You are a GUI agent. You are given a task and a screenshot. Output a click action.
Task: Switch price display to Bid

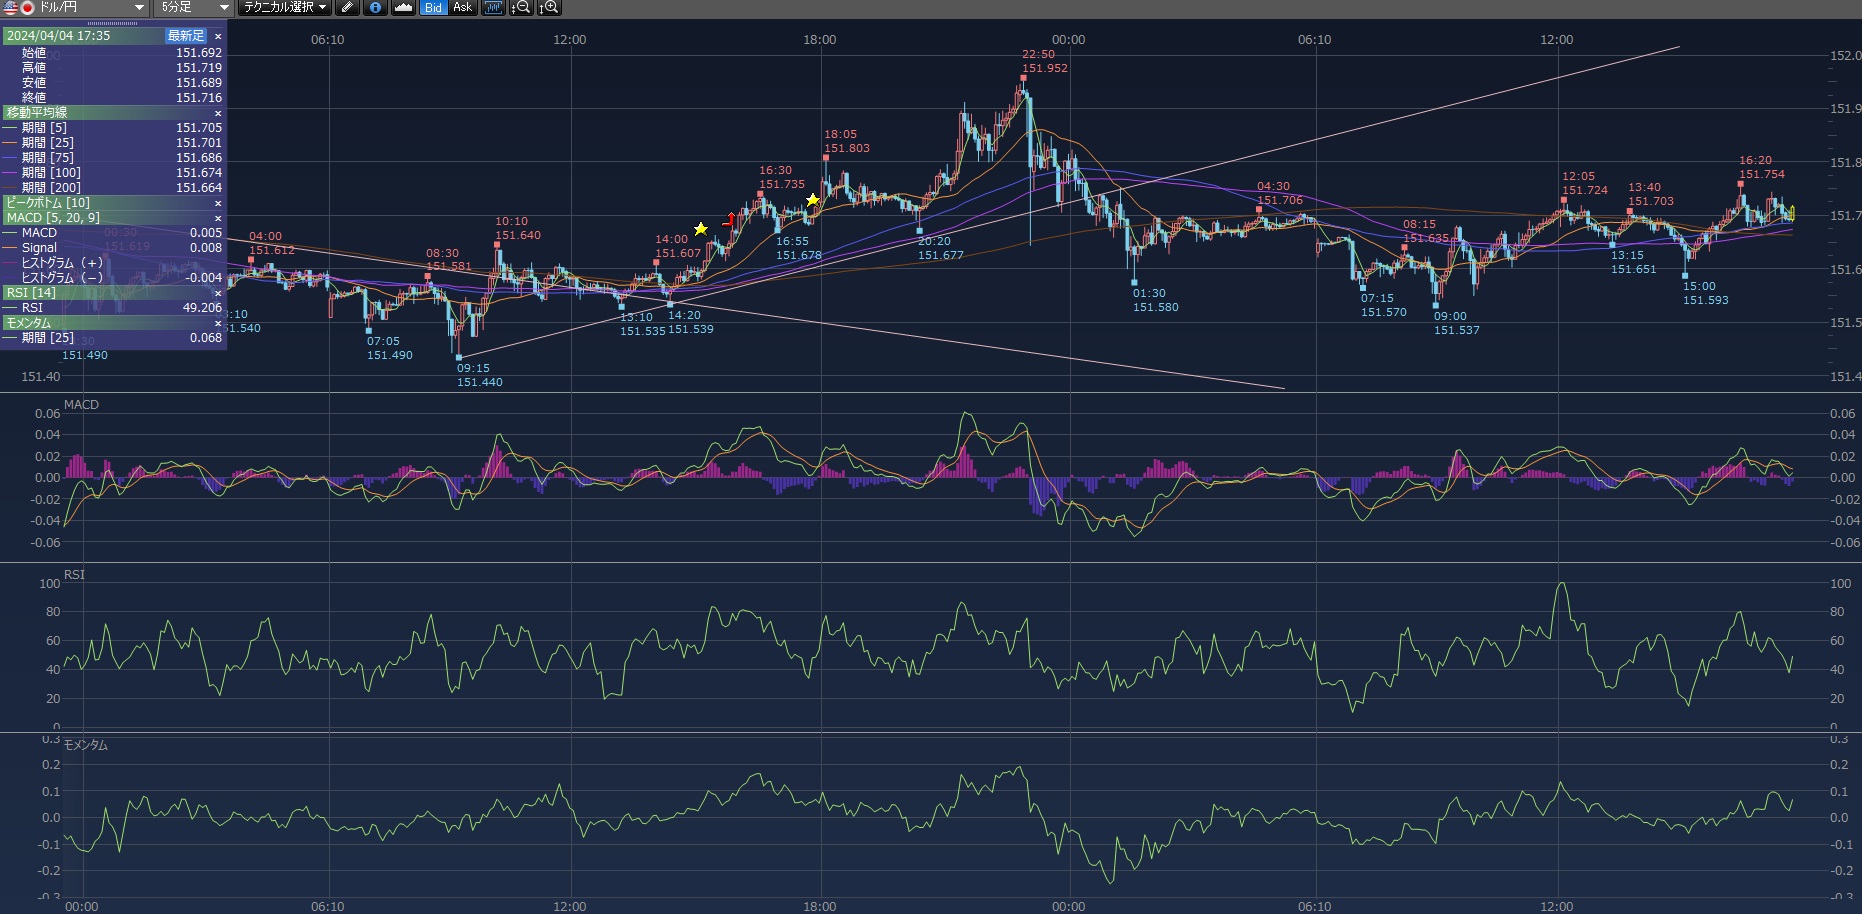[x=433, y=8]
